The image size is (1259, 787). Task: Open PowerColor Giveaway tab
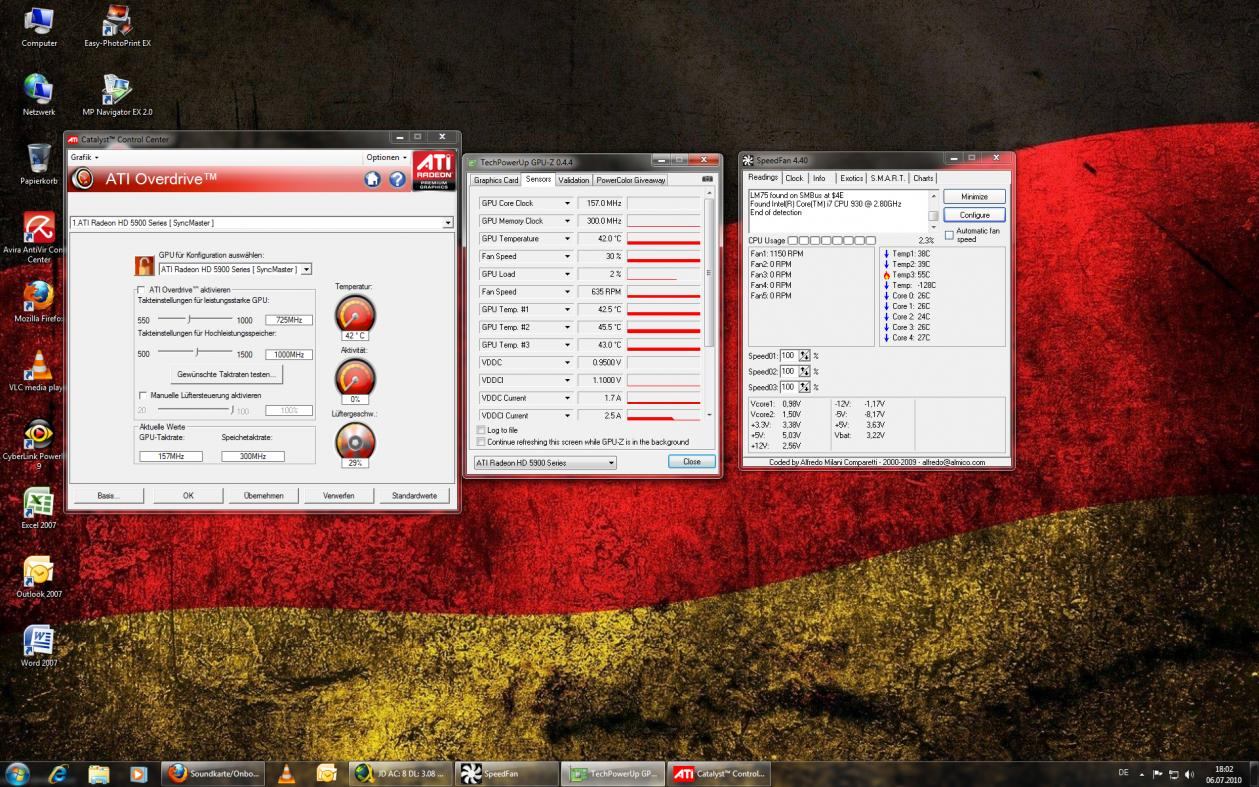(x=631, y=180)
